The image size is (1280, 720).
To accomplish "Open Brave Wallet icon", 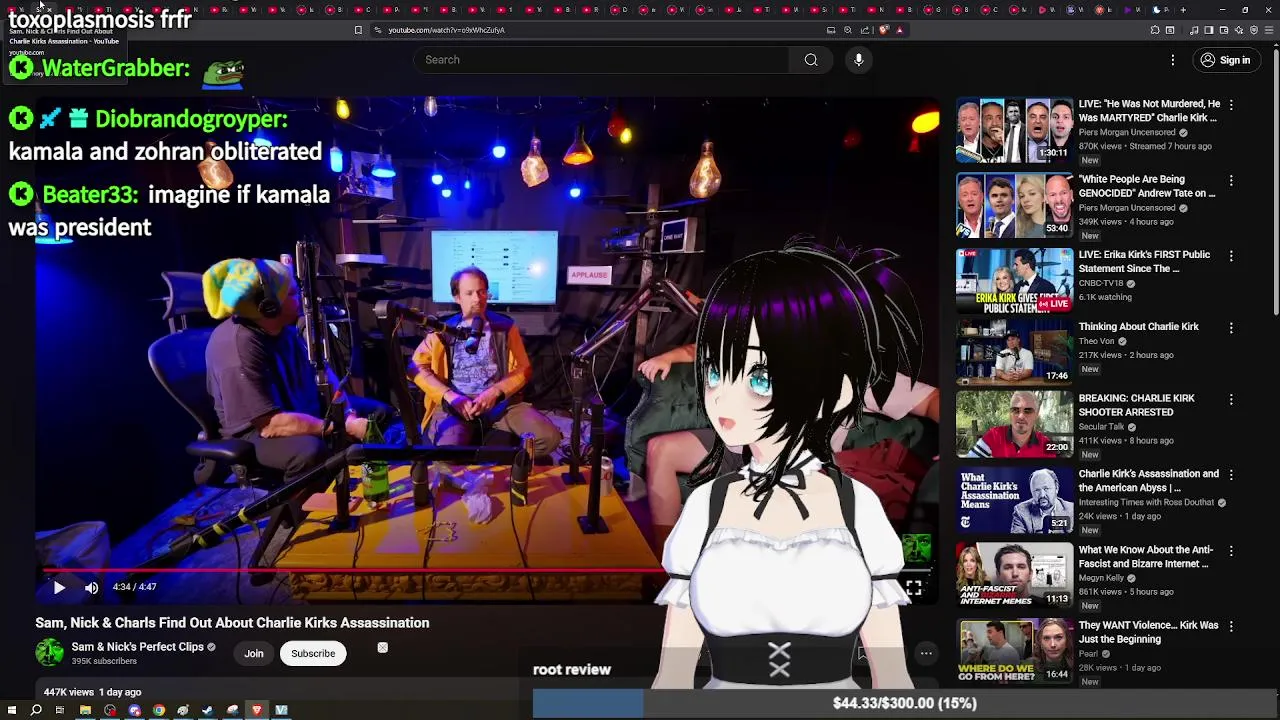I will click(1224, 30).
